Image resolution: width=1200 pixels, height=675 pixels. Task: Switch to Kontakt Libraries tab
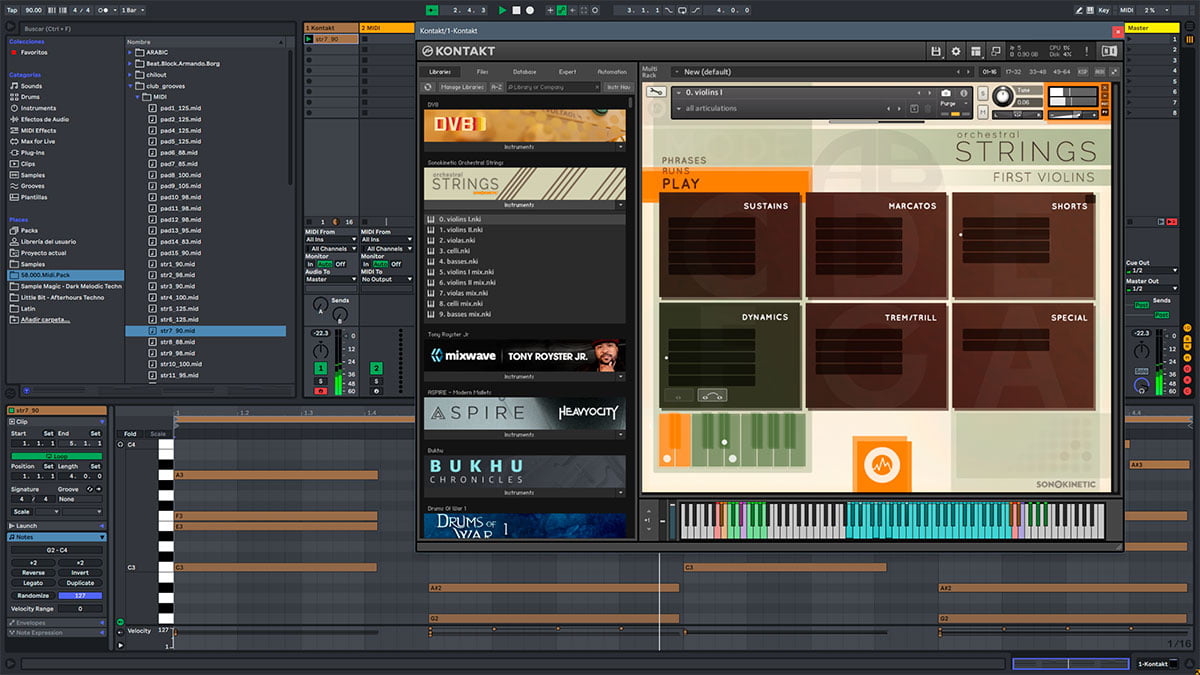[x=440, y=72]
